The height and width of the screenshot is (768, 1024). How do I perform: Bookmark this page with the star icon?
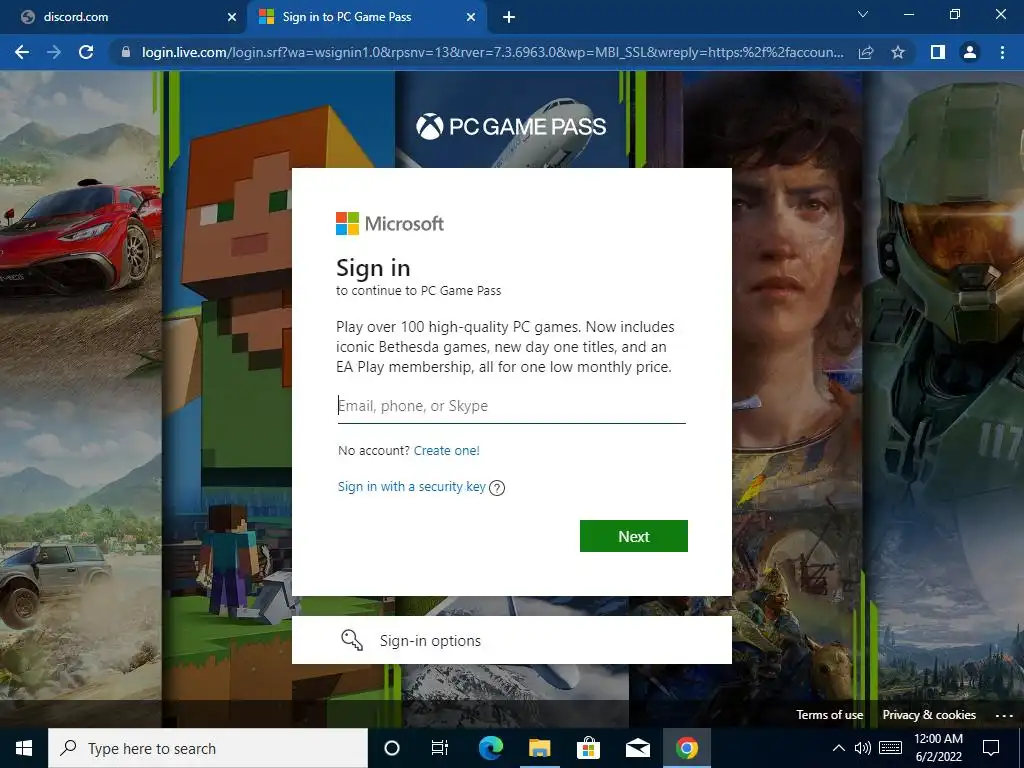coord(898,52)
